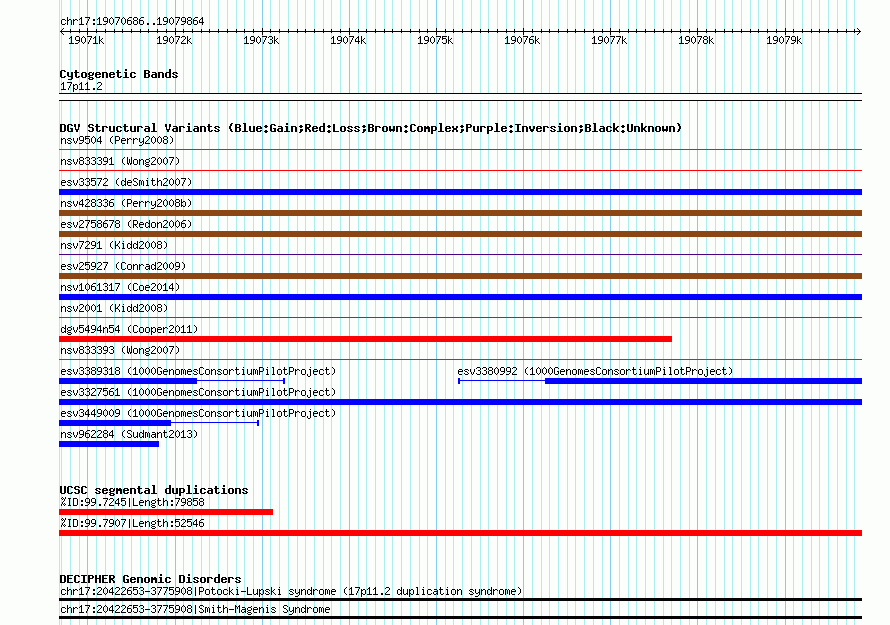Select the DGV Structural Variants track heading
The height and width of the screenshot is (625, 890).
point(370,128)
